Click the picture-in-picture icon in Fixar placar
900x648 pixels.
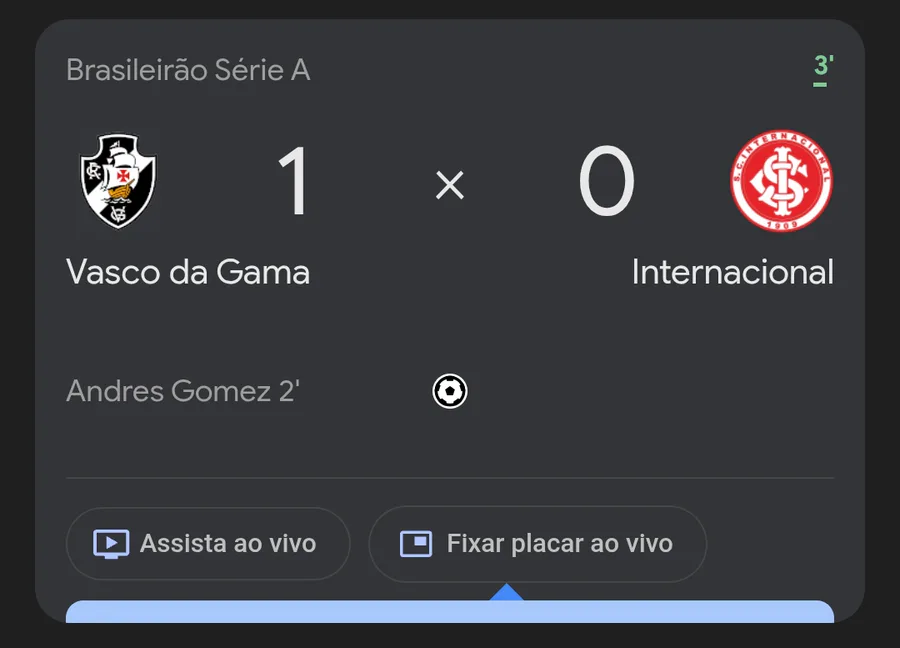pos(415,544)
